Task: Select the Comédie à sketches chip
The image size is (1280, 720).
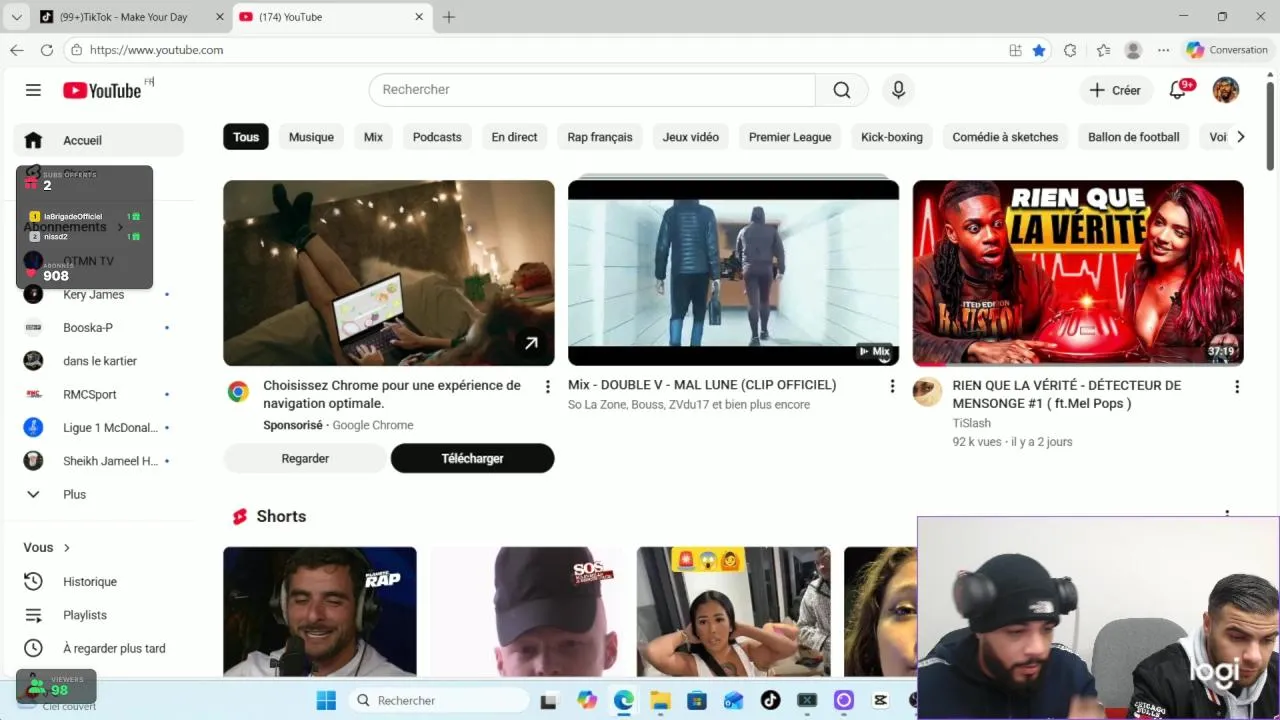Action: 1005,137
